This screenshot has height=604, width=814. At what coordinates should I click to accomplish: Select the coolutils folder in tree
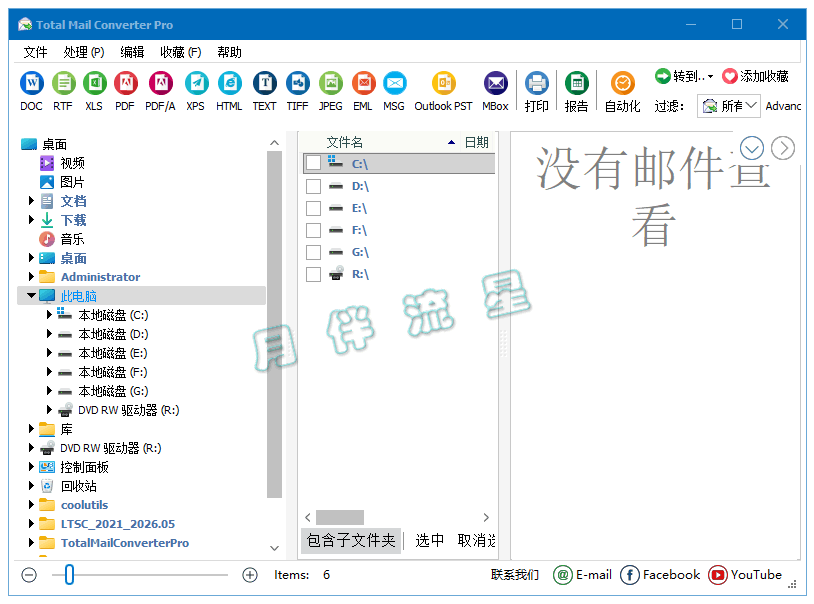pos(84,505)
